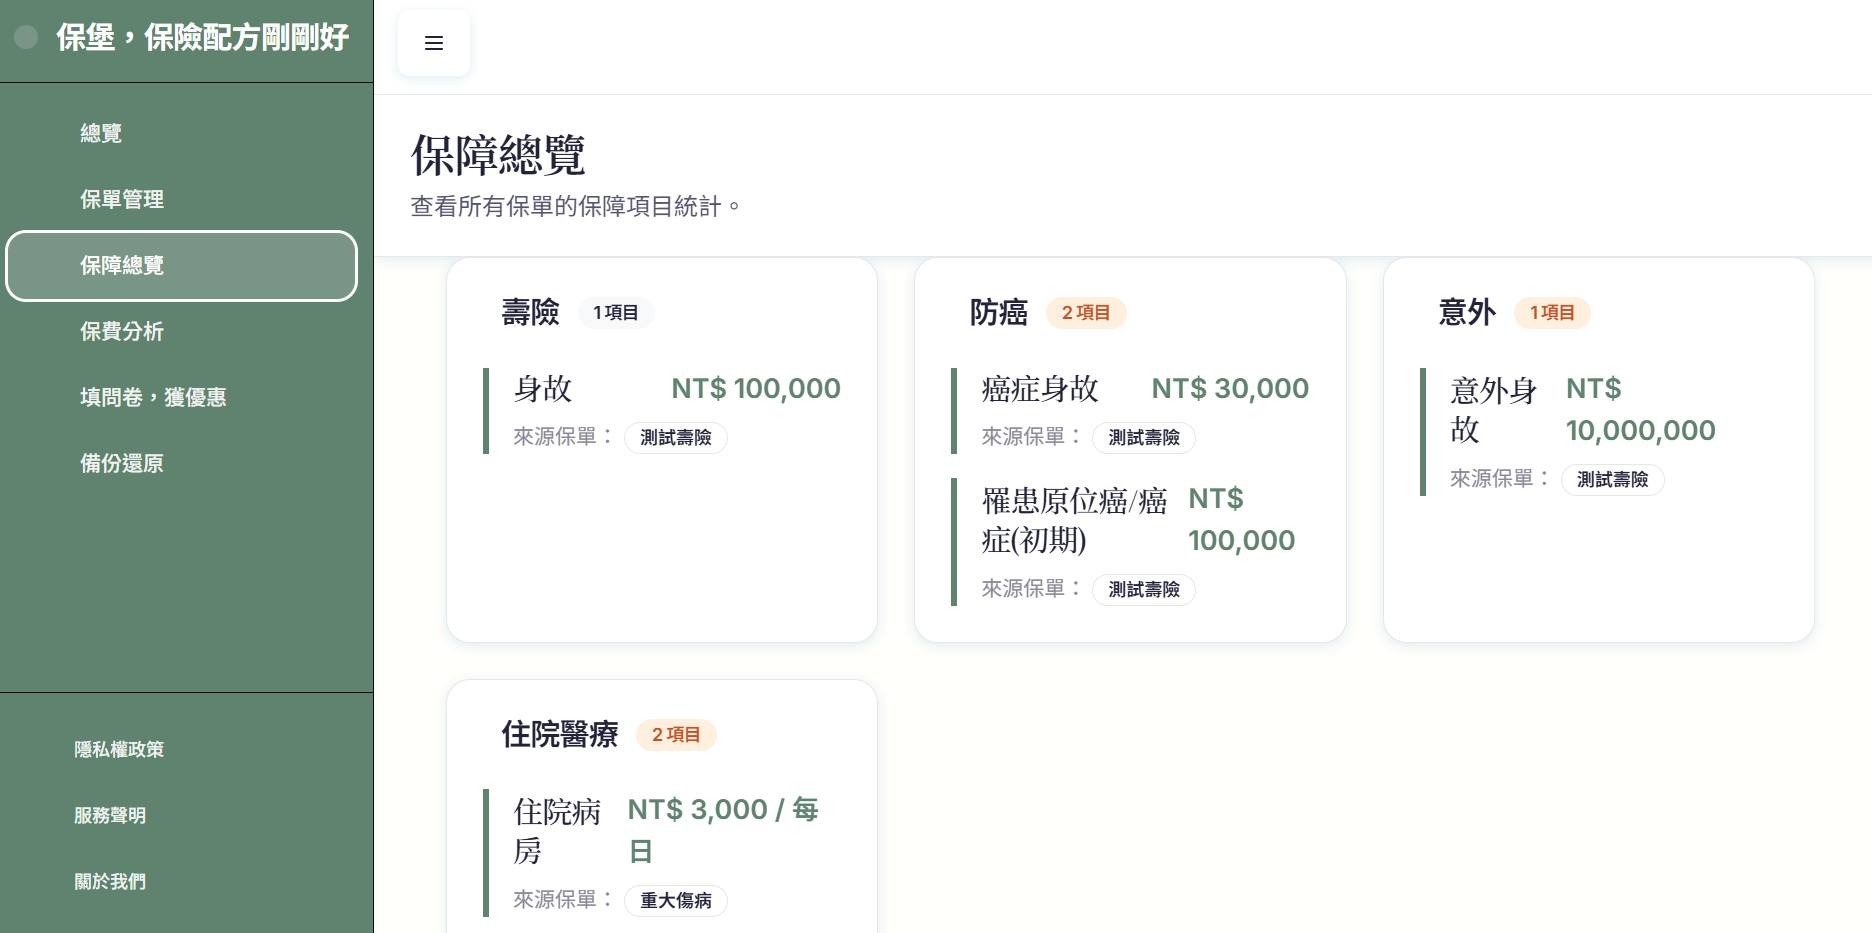Click 測試壽險 tag under 身故 item
Viewport: 1872px width, 933px height.
675,438
